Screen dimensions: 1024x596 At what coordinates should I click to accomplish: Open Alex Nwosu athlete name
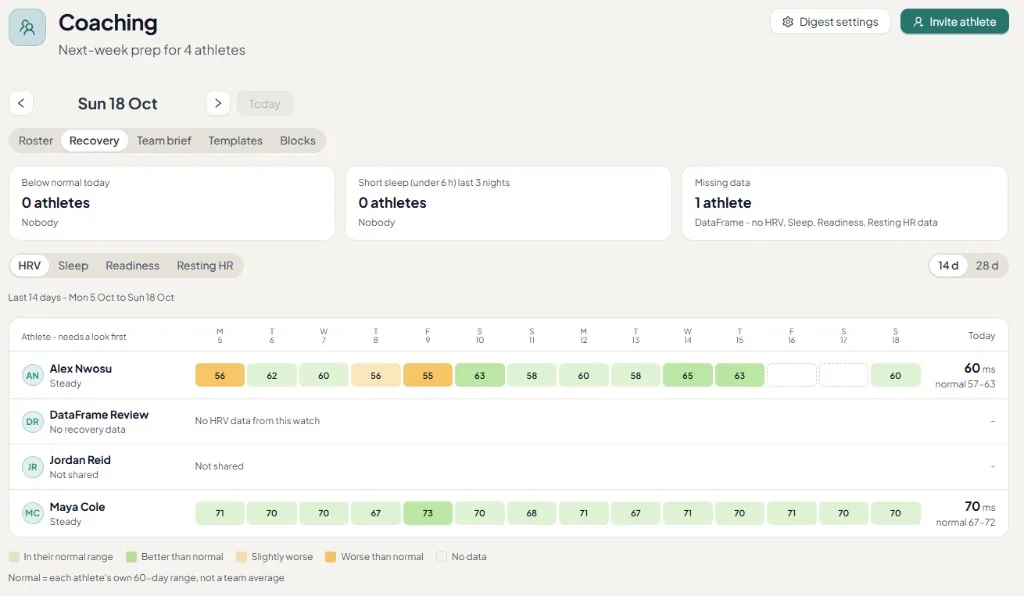click(x=80, y=369)
